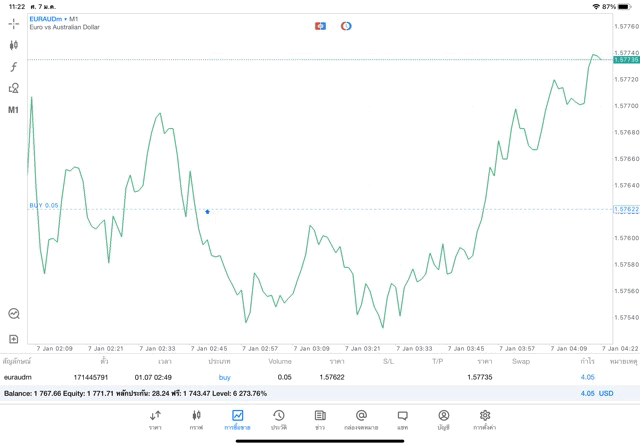Tap the blue trade entry arrow marker
This screenshot has height=447, width=640.
tap(207, 211)
